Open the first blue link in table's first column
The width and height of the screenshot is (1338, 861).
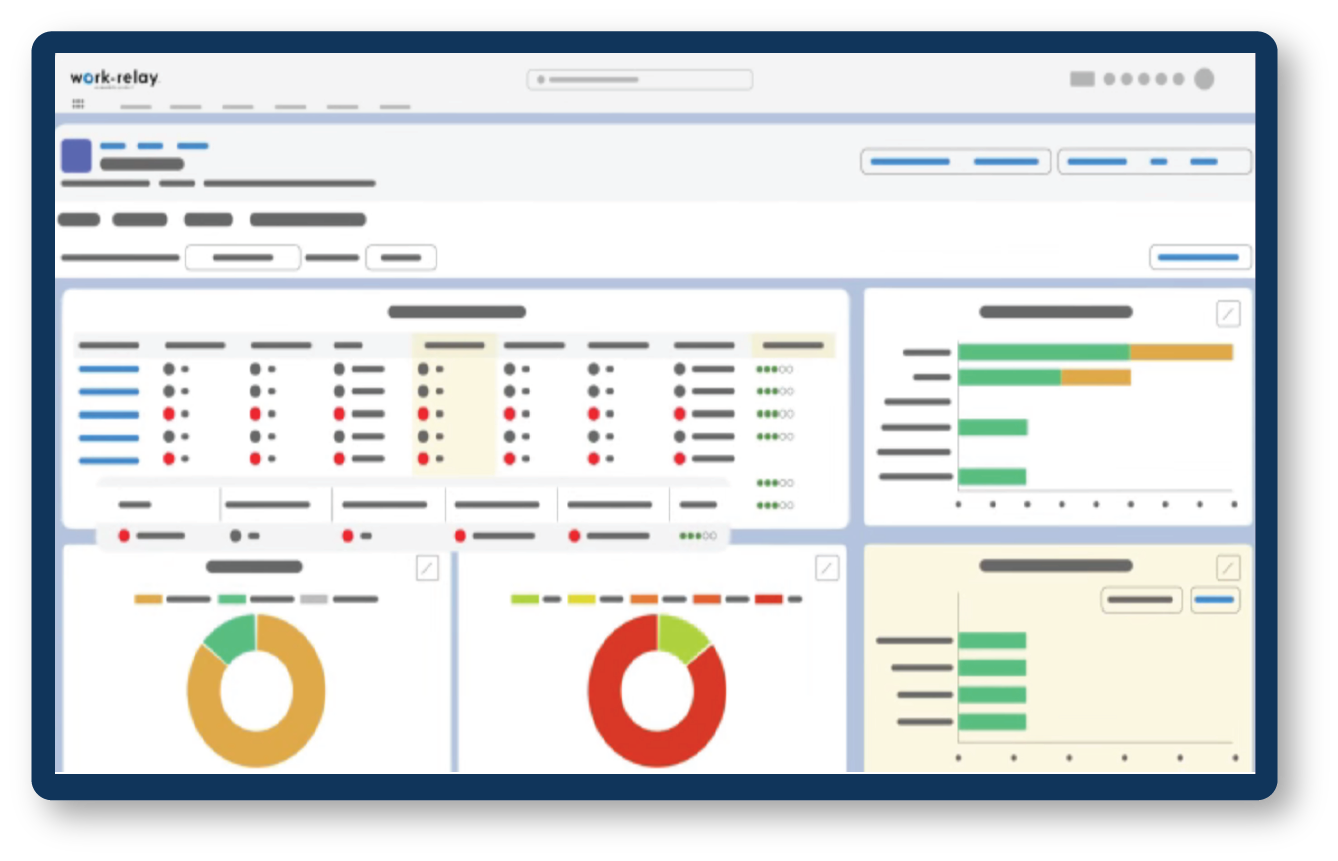109,369
